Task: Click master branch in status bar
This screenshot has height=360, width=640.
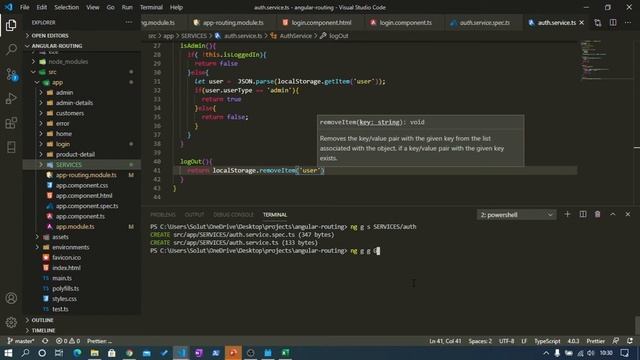Action: click(21, 341)
